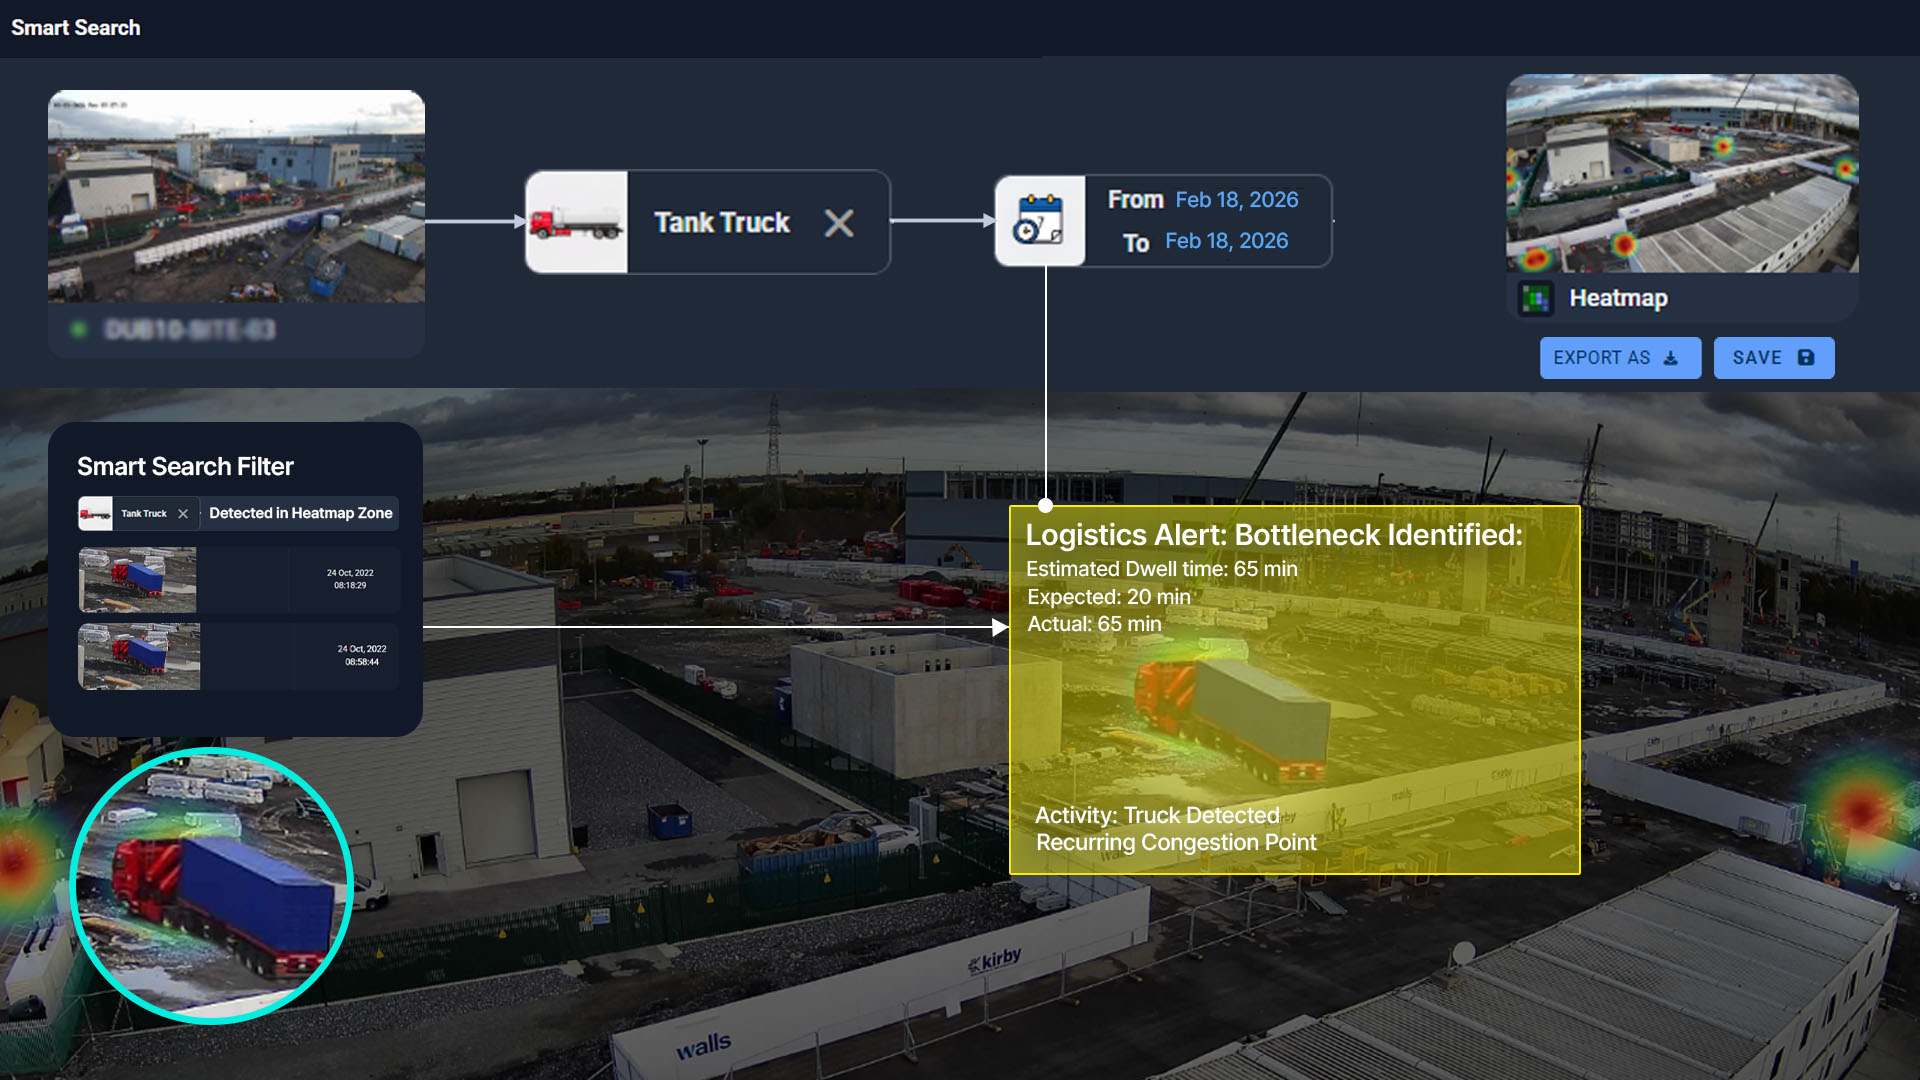Click the Export As button
This screenshot has height=1080, width=1920.
(x=1619, y=358)
